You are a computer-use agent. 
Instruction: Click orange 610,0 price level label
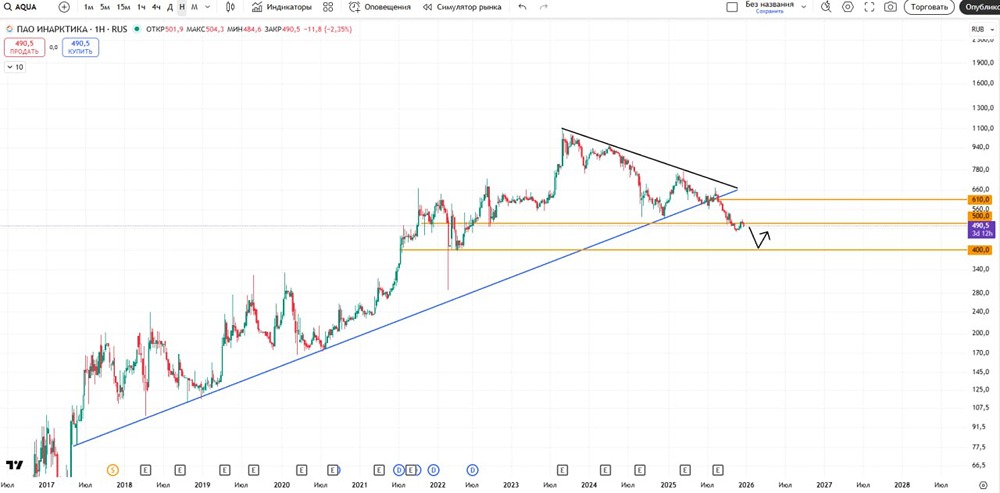coord(980,200)
